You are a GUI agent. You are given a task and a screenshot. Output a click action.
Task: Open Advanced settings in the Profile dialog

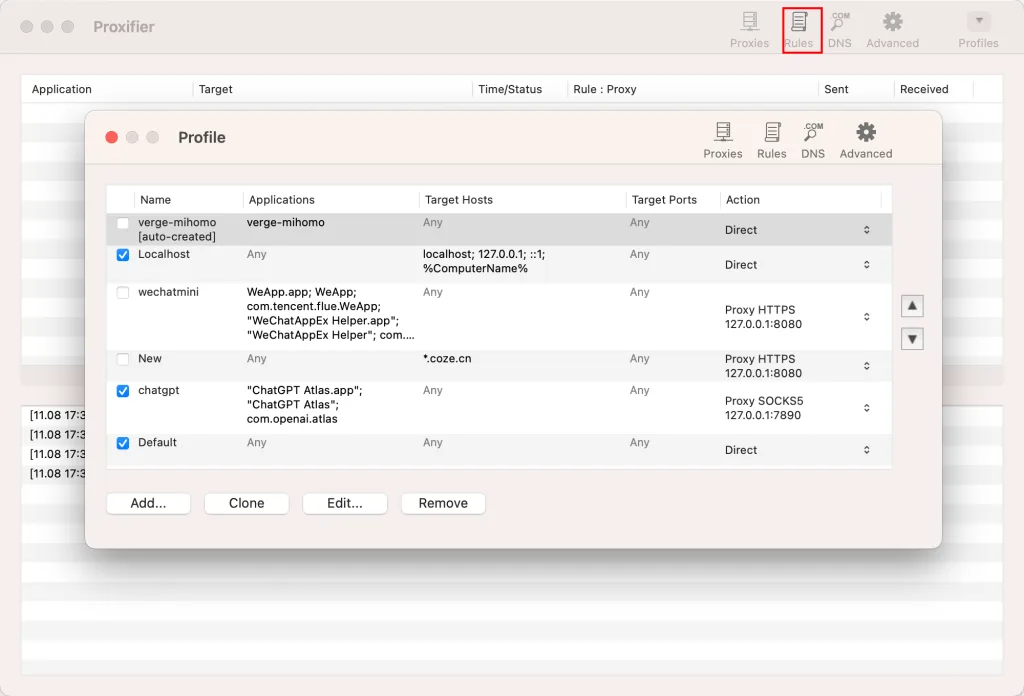tap(865, 137)
